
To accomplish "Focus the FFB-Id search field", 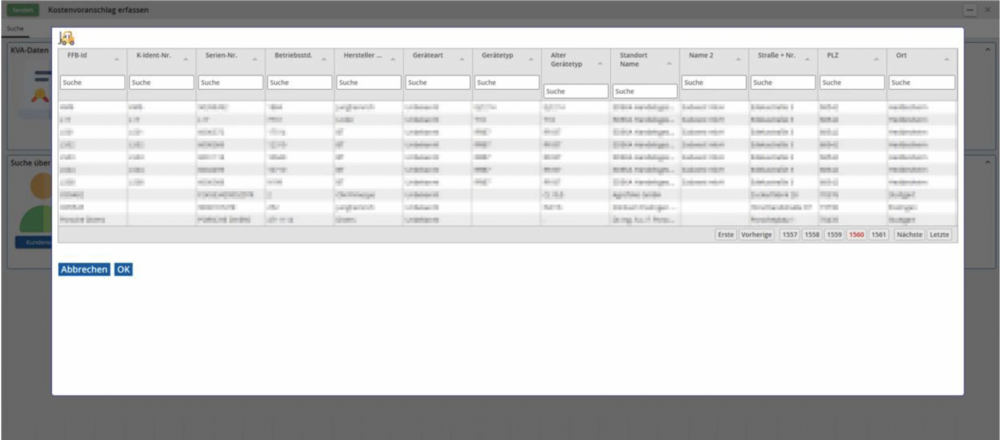I will [x=92, y=82].
